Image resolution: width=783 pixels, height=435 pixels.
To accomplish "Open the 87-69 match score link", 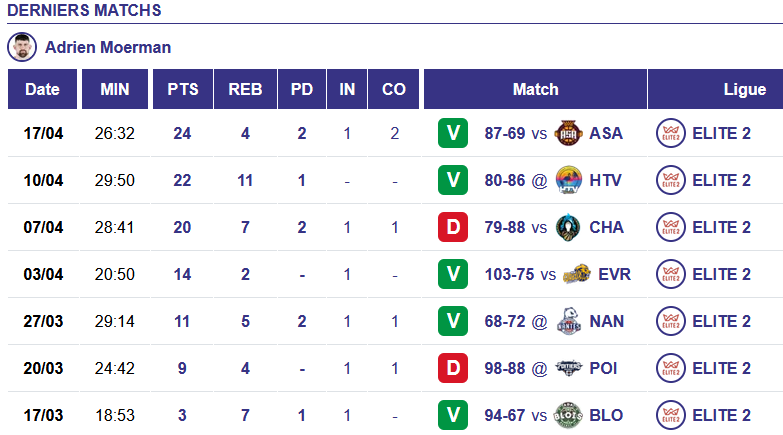I will pyautogui.click(x=505, y=133).
